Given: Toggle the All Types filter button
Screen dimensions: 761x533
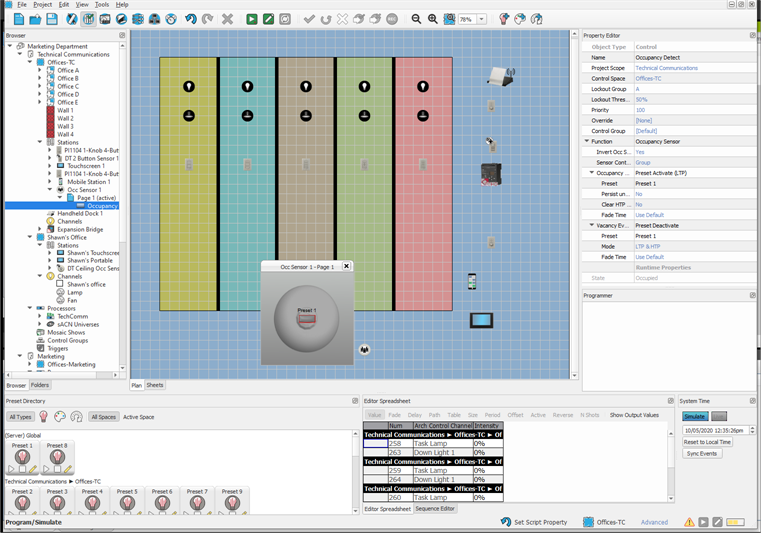Looking at the screenshot, I should pyautogui.click(x=20, y=417).
